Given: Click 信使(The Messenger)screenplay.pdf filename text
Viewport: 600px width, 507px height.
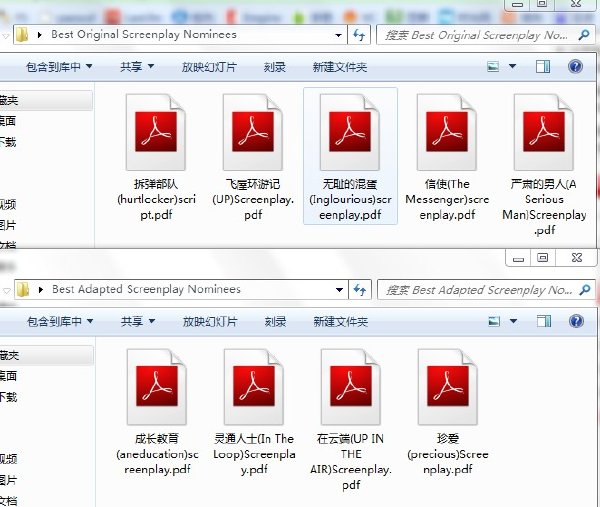Looking at the screenshot, I should click(447, 199).
